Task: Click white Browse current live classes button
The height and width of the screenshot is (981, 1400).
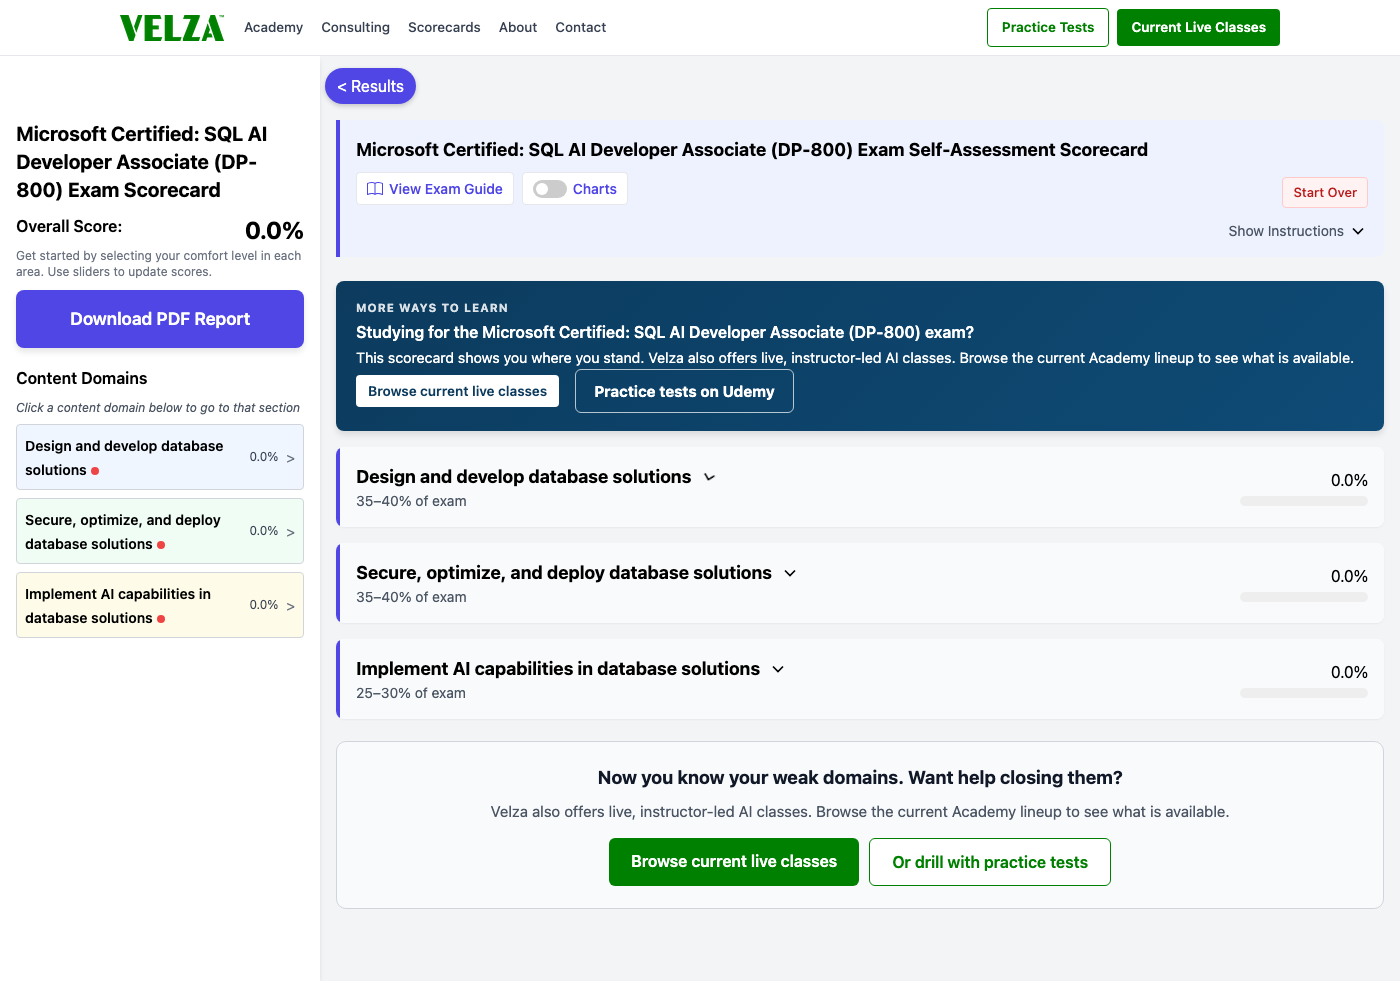Action: 457,391
